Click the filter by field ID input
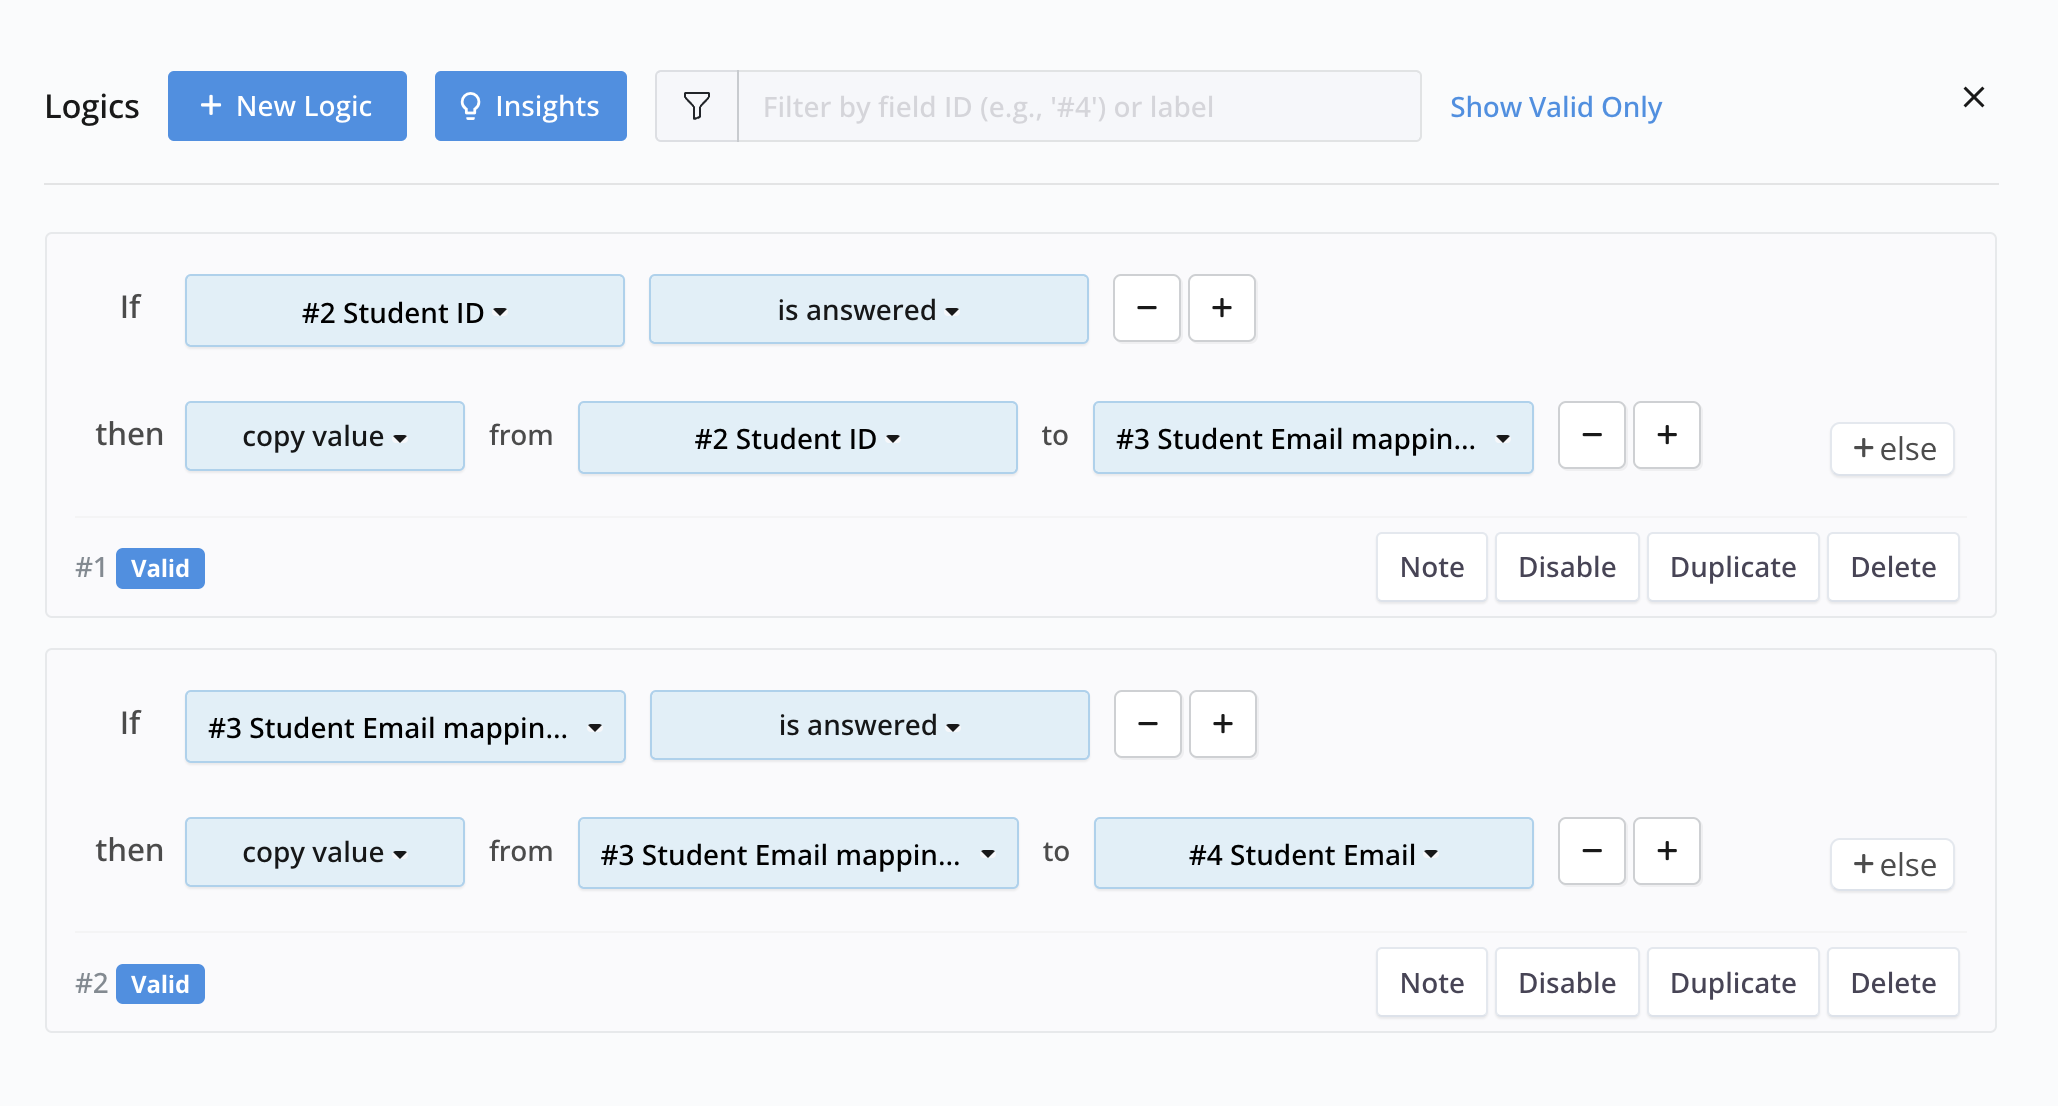 [x=1078, y=106]
